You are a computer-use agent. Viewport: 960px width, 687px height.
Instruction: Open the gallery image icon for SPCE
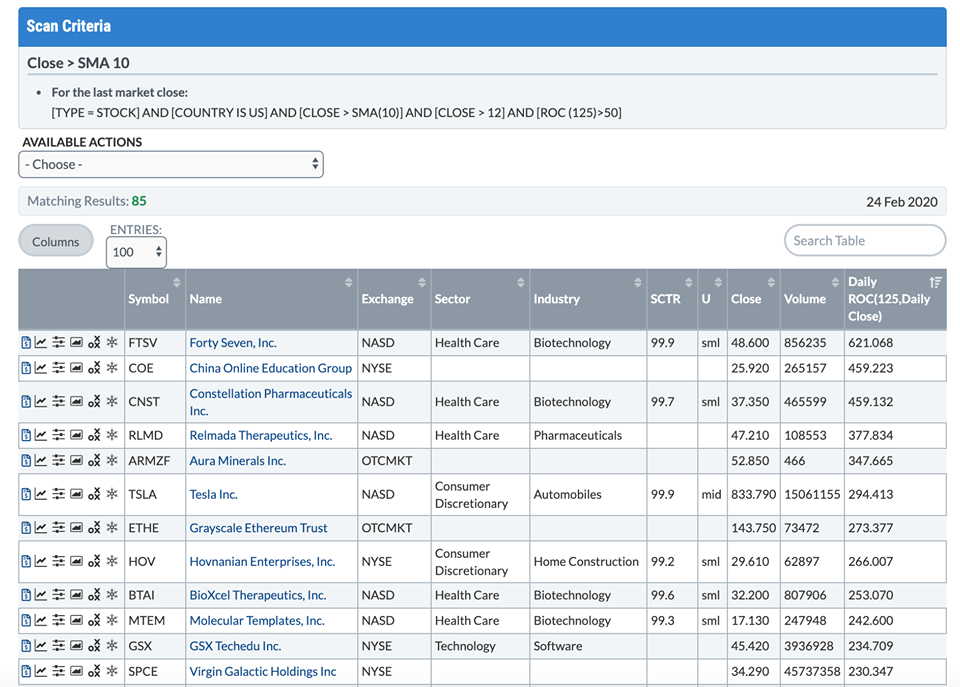(77, 671)
